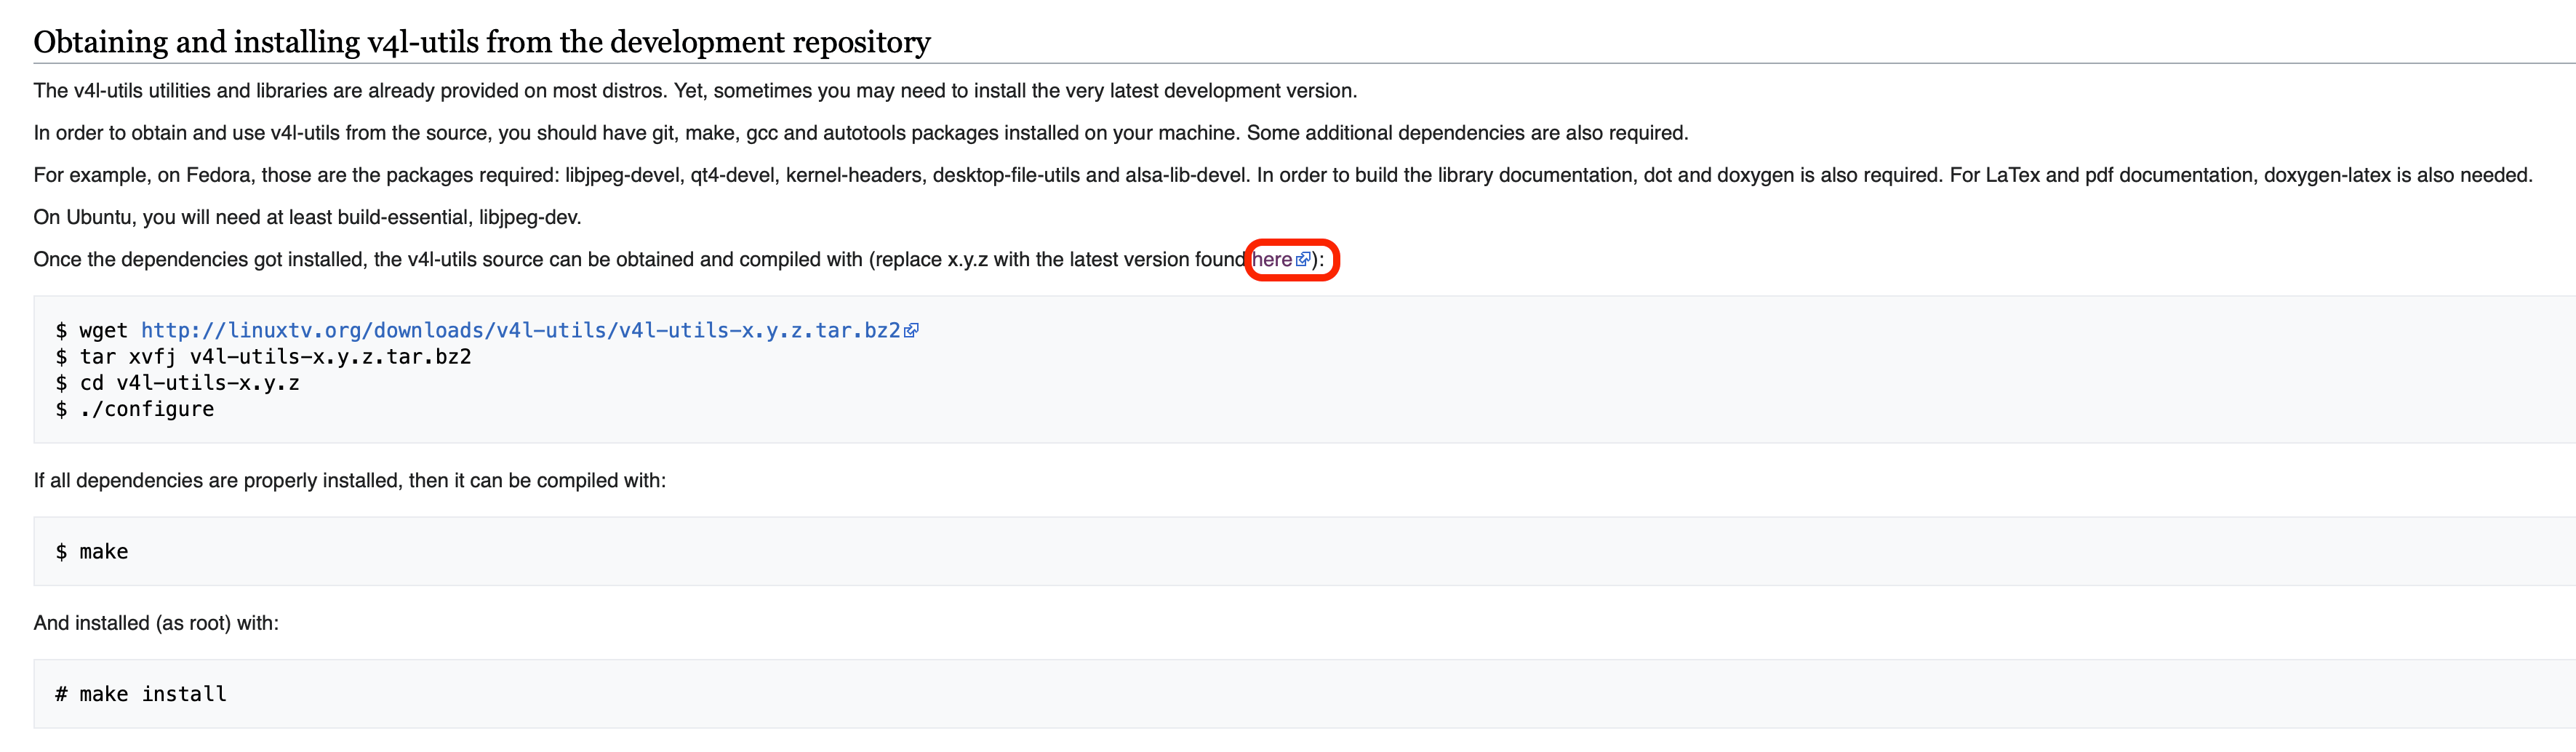Click the '# make install' command text
2576x752 pixels.
click(x=141, y=694)
